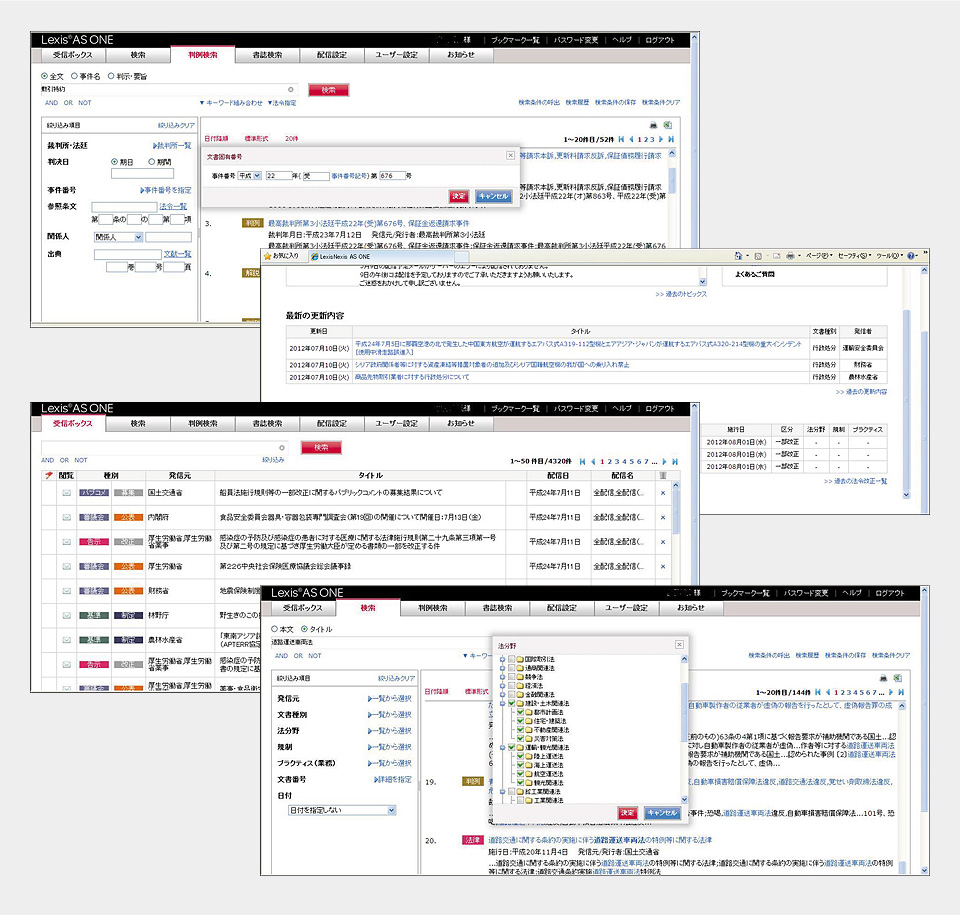This screenshot has width=960, height=915.
Task: Click print icon in bottom 検索 window
Action: [883, 678]
